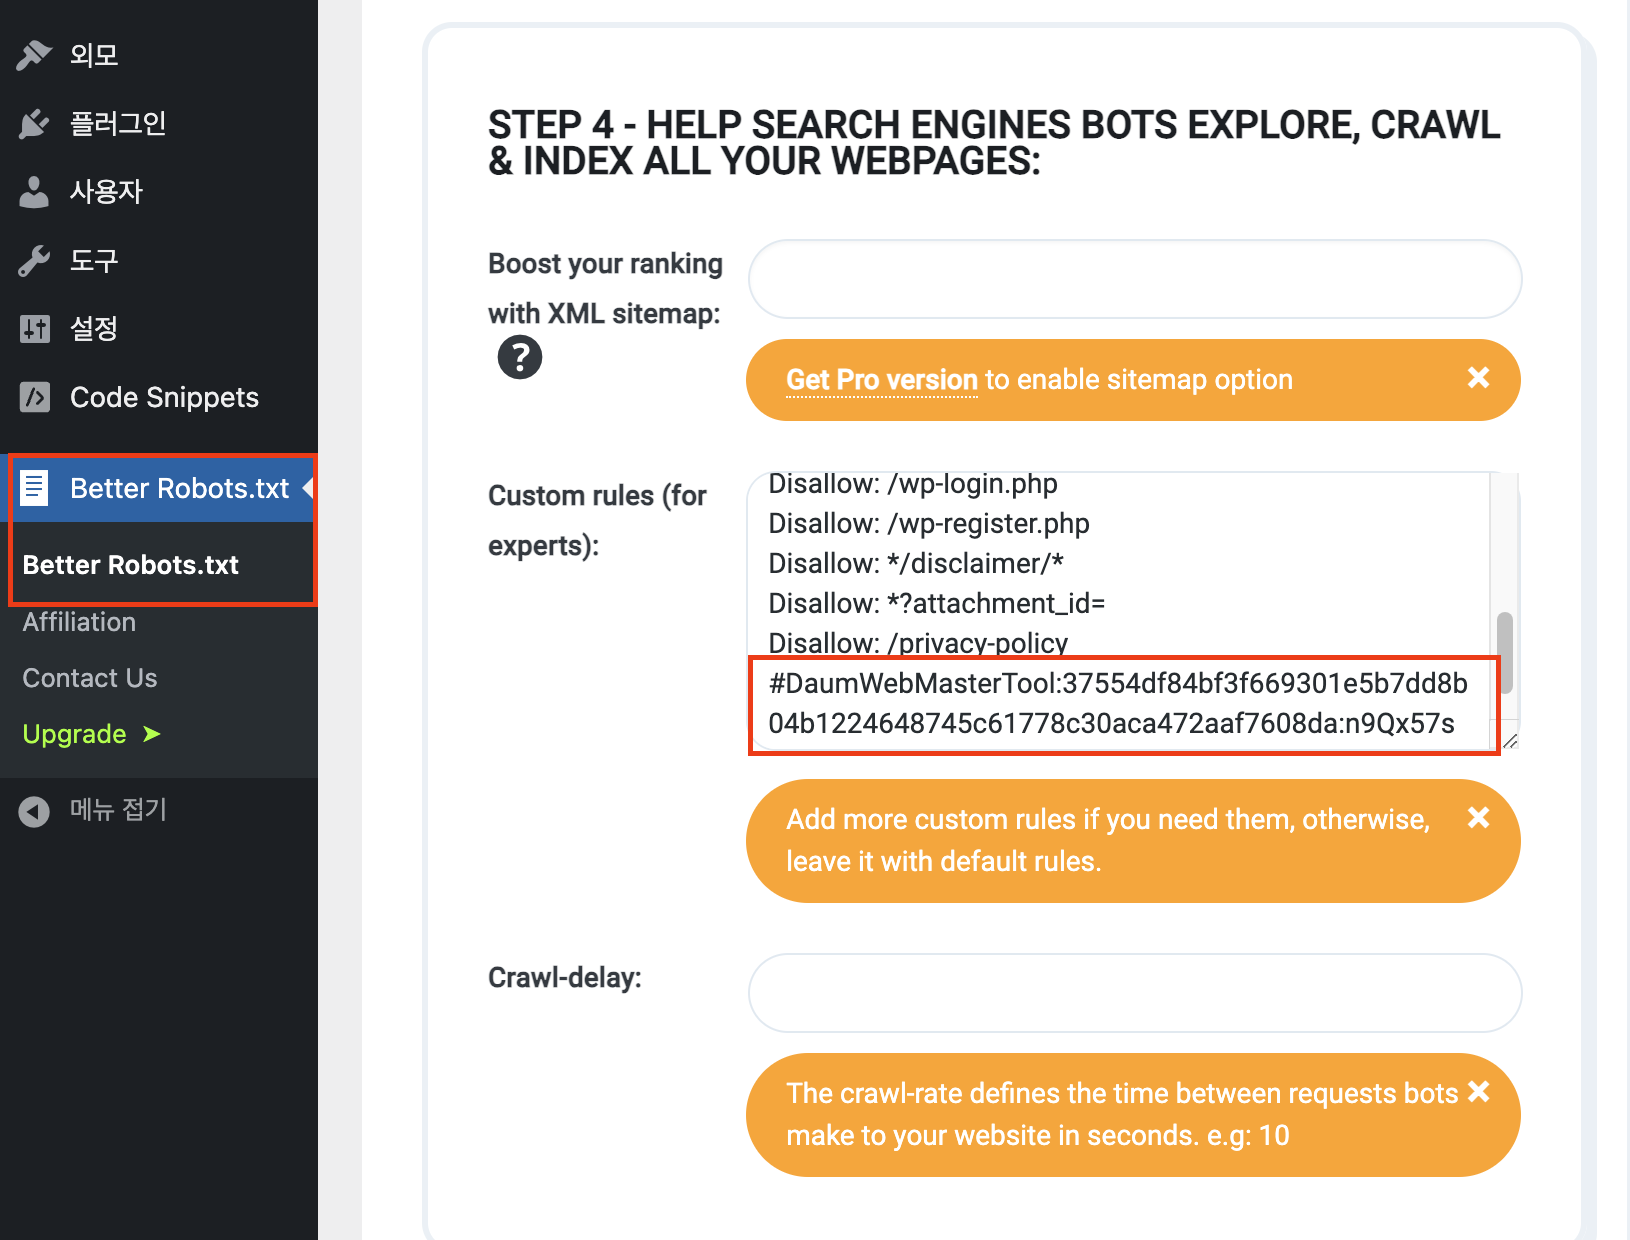Click the Better Robots.txt document icon
Image resolution: width=1630 pixels, height=1240 pixels.
pos(34,488)
